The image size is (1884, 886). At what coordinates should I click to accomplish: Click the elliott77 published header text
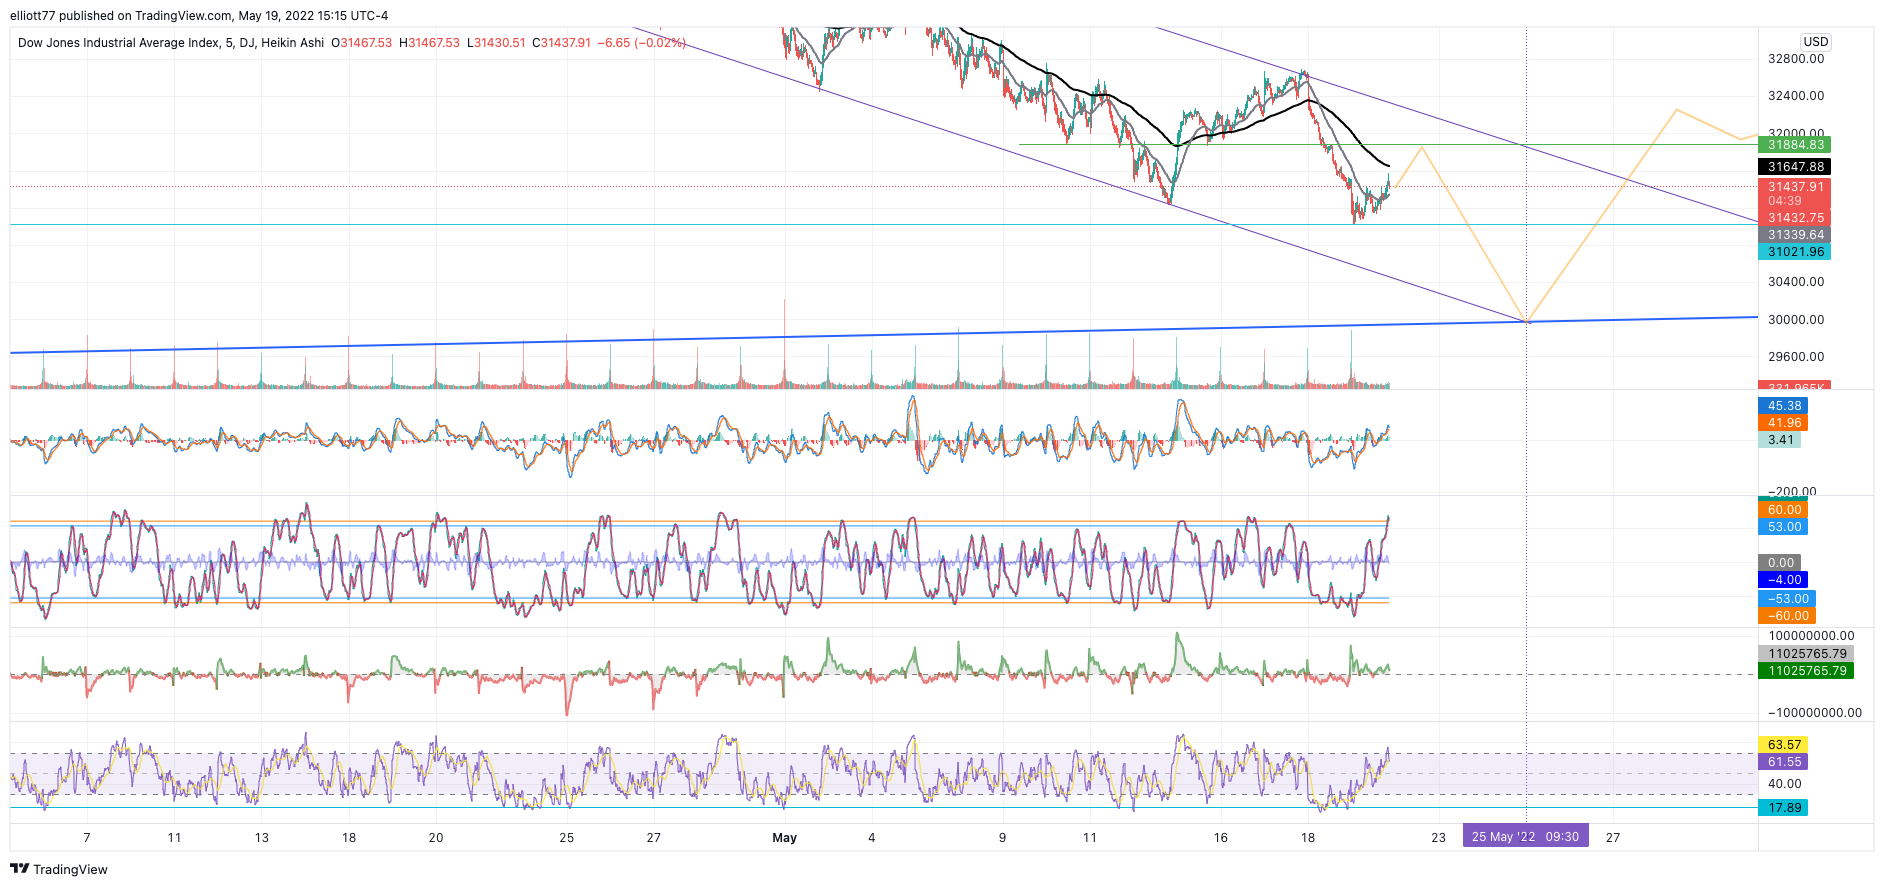click(199, 16)
